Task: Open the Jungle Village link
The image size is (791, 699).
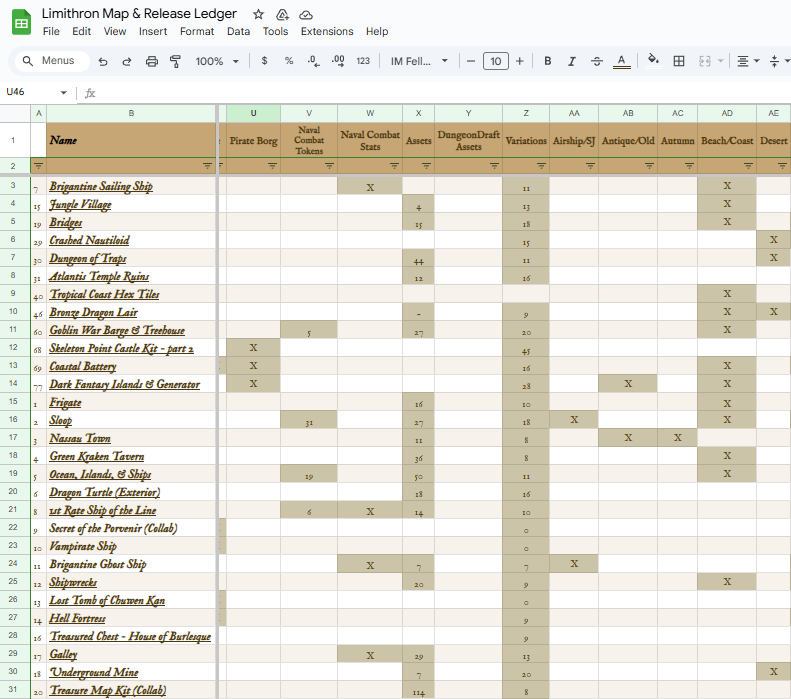Action: [80, 205]
